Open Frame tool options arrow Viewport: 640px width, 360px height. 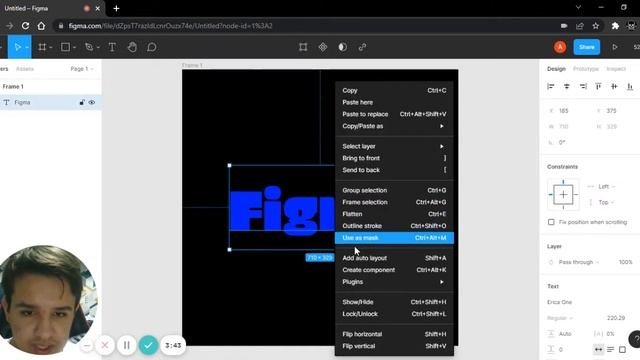[51, 48]
